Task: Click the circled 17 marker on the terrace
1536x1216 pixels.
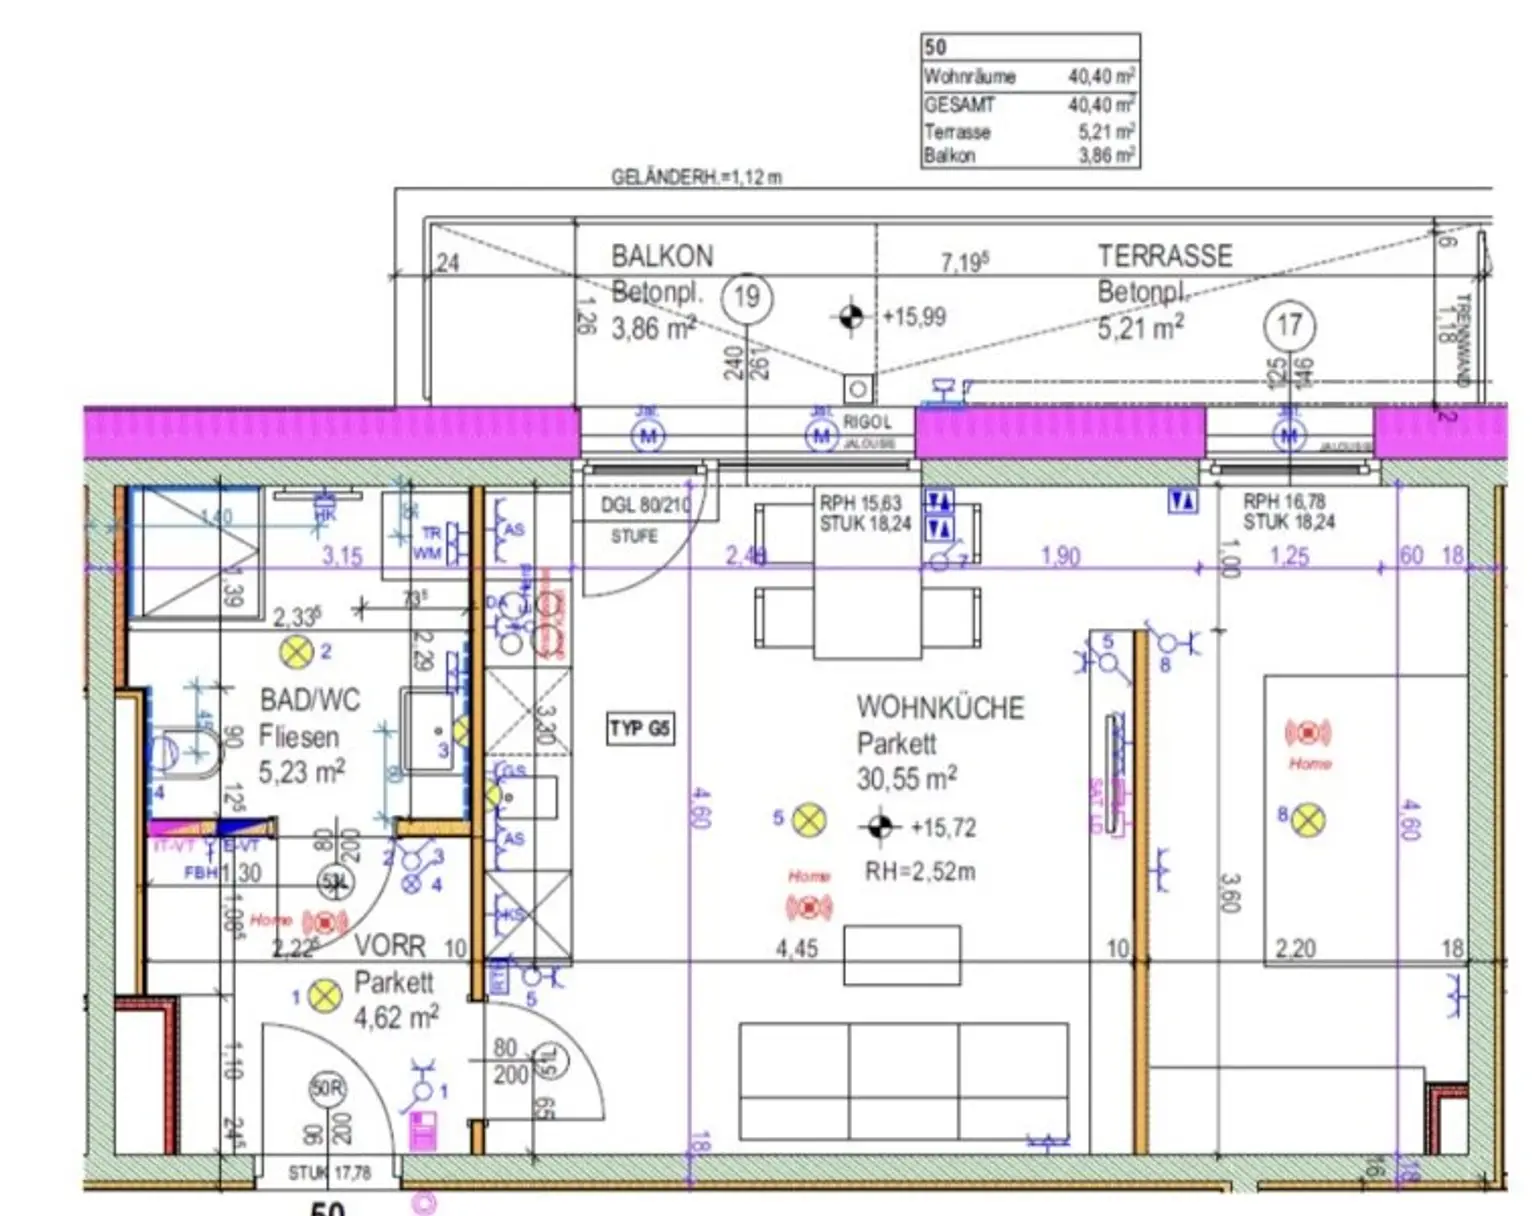Action: click(1289, 325)
